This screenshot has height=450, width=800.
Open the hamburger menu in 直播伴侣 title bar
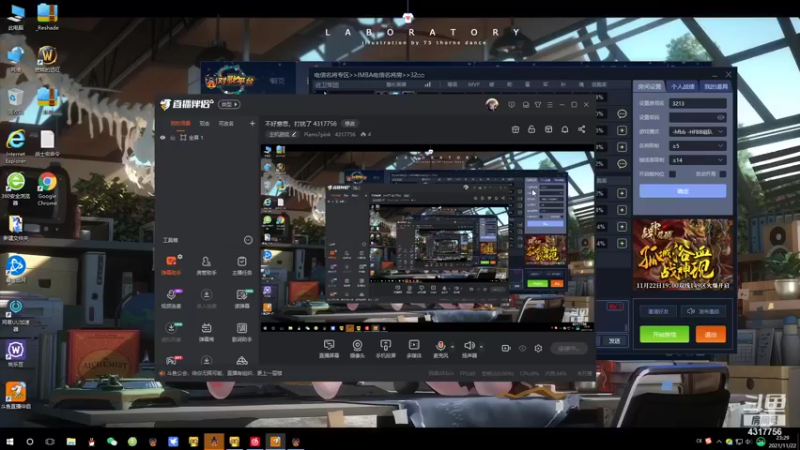(549, 105)
